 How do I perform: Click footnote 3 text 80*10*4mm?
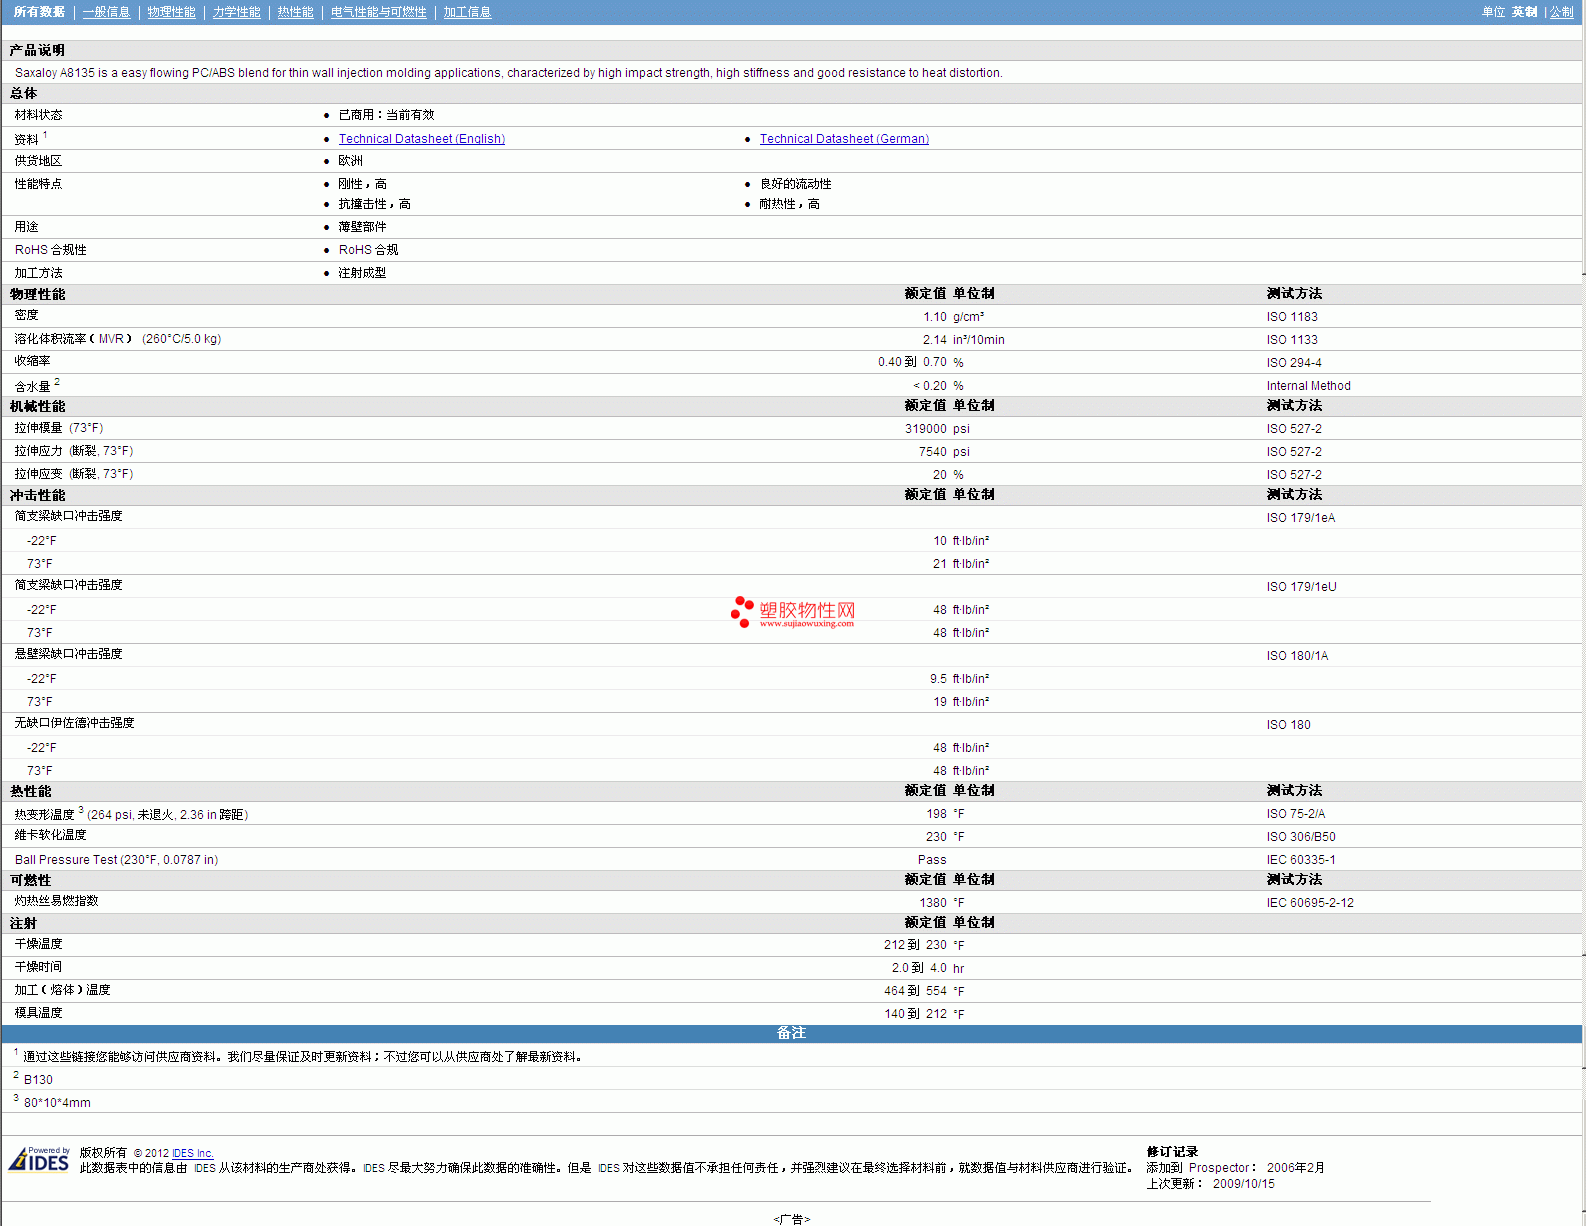(57, 1103)
